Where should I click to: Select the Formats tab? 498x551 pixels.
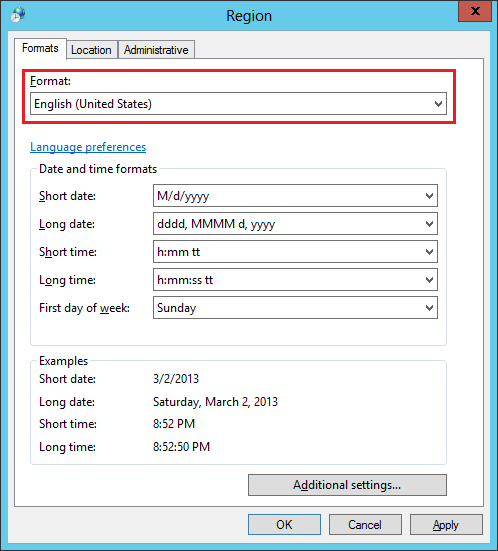pyautogui.click(x=40, y=48)
